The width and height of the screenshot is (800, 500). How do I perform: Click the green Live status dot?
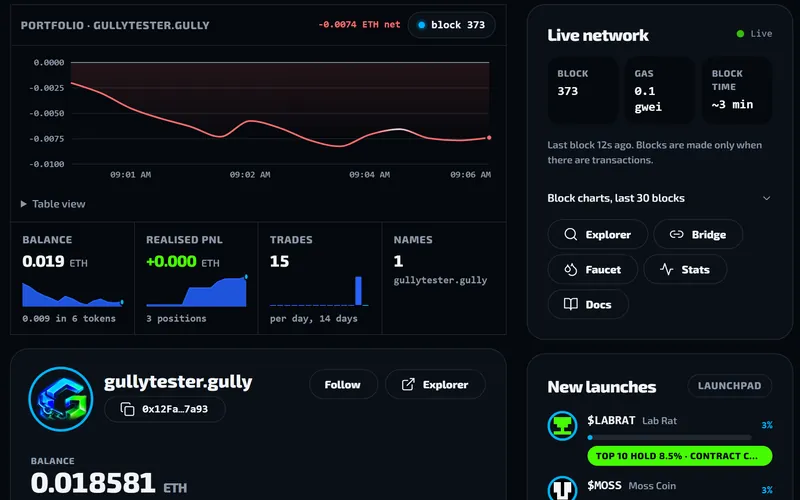(x=740, y=34)
